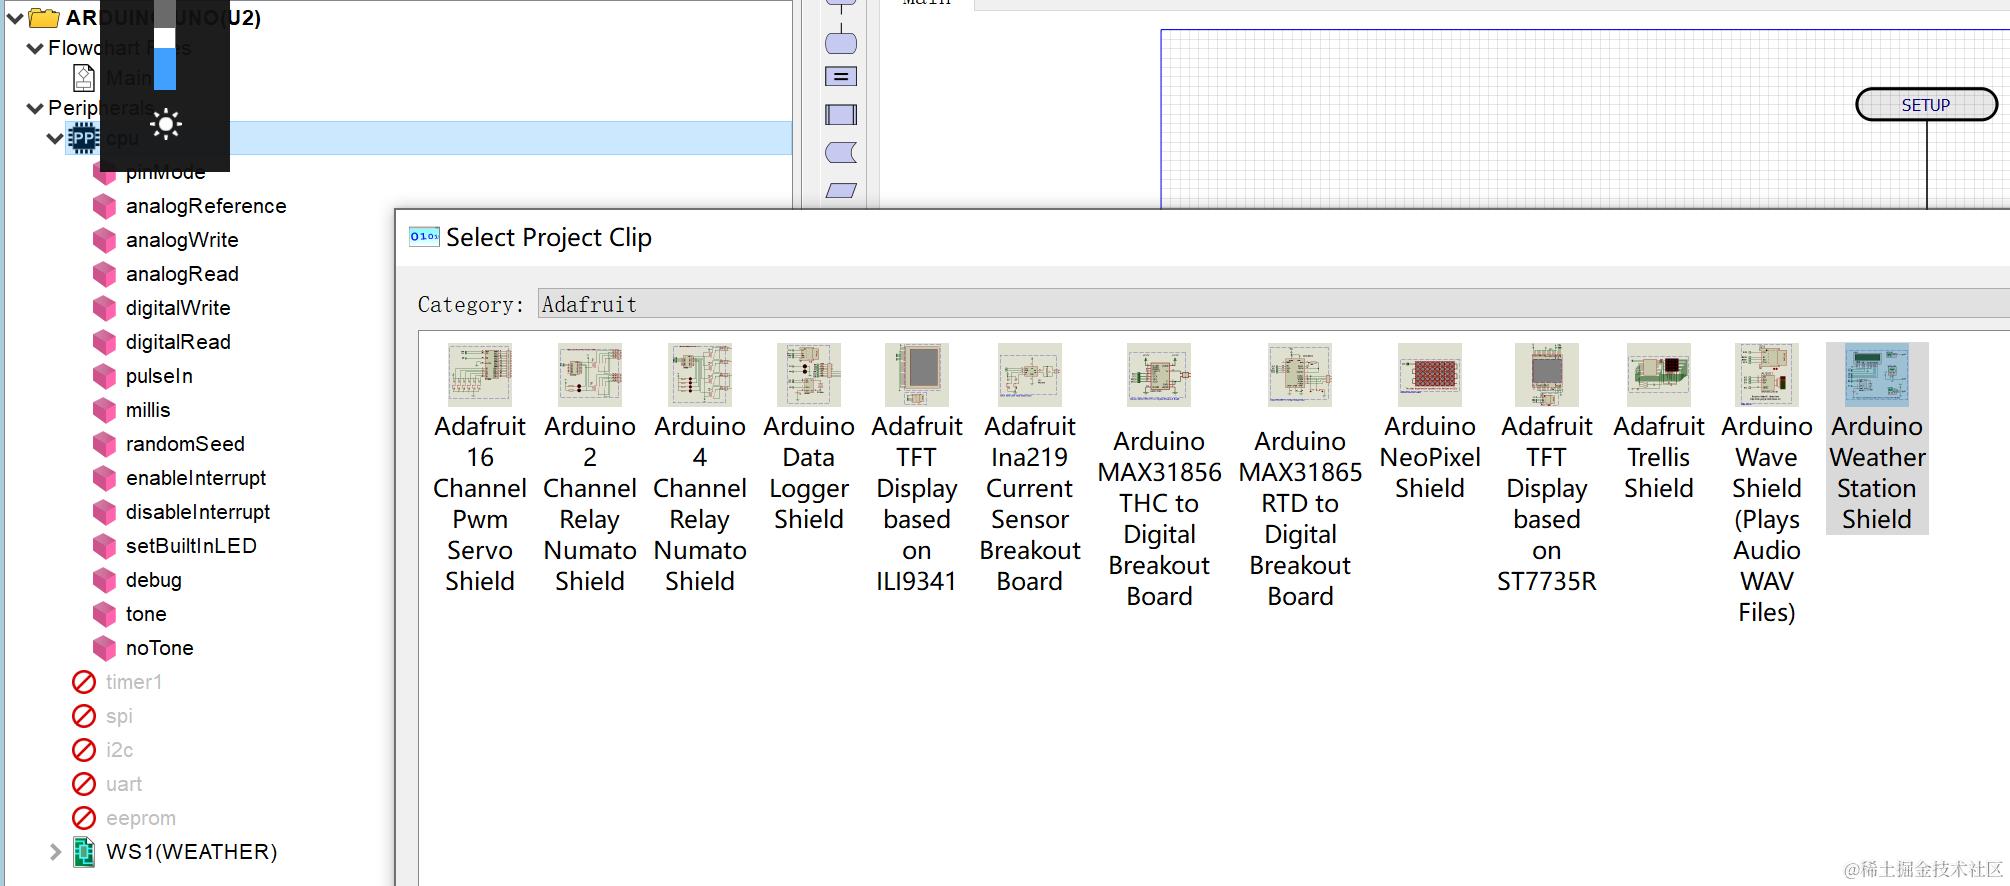
Task: Adjust the brightness level slider overlay
Action: point(165,45)
